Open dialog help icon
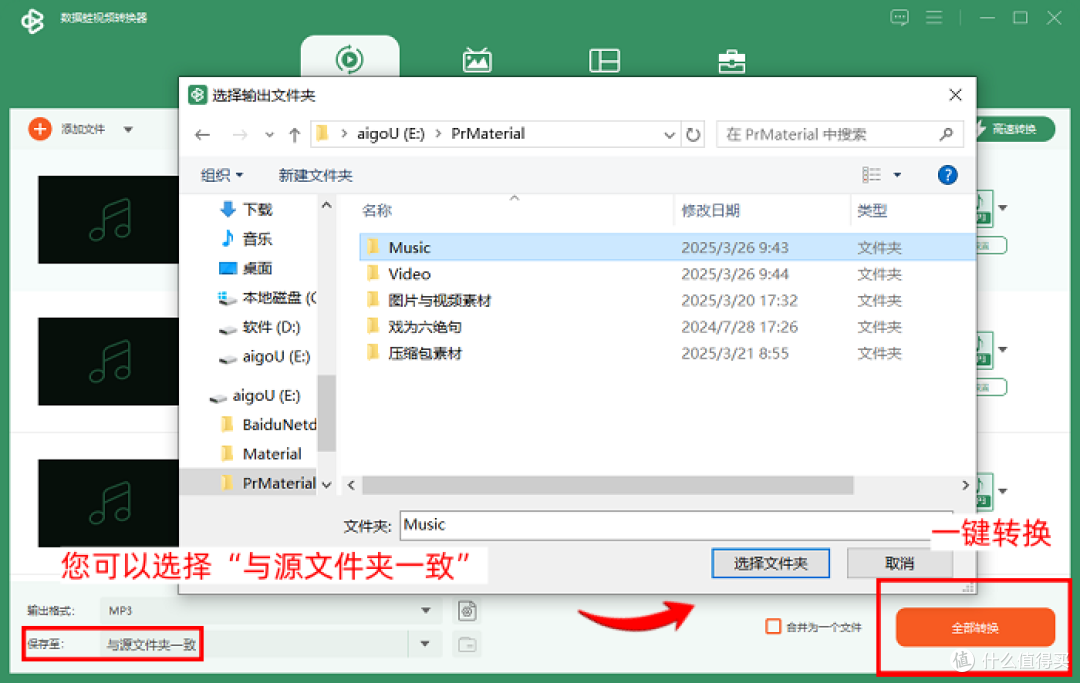 (x=948, y=175)
